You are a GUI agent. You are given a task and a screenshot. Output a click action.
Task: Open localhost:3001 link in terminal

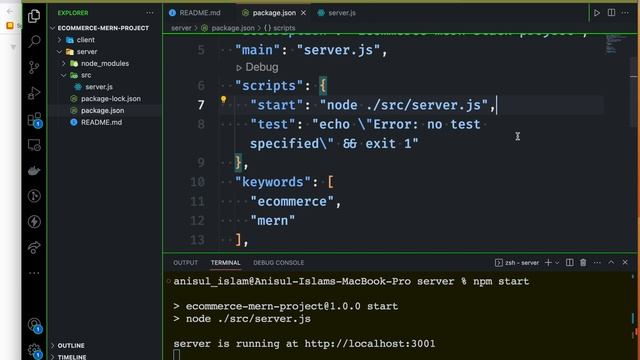pyautogui.click(x=370, y=344)
